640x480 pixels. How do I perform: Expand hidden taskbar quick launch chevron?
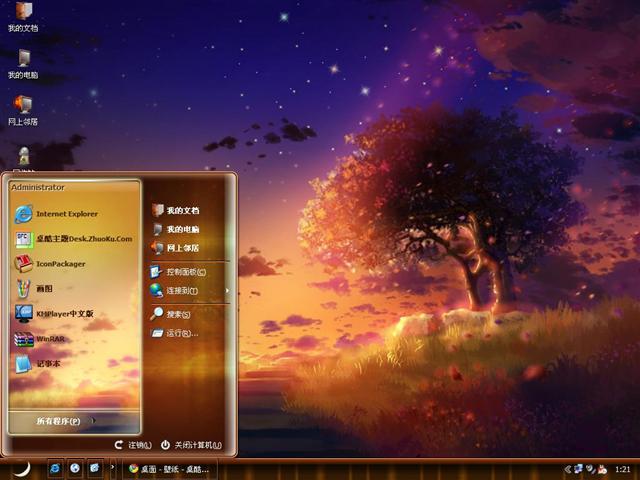pos(112,467)
